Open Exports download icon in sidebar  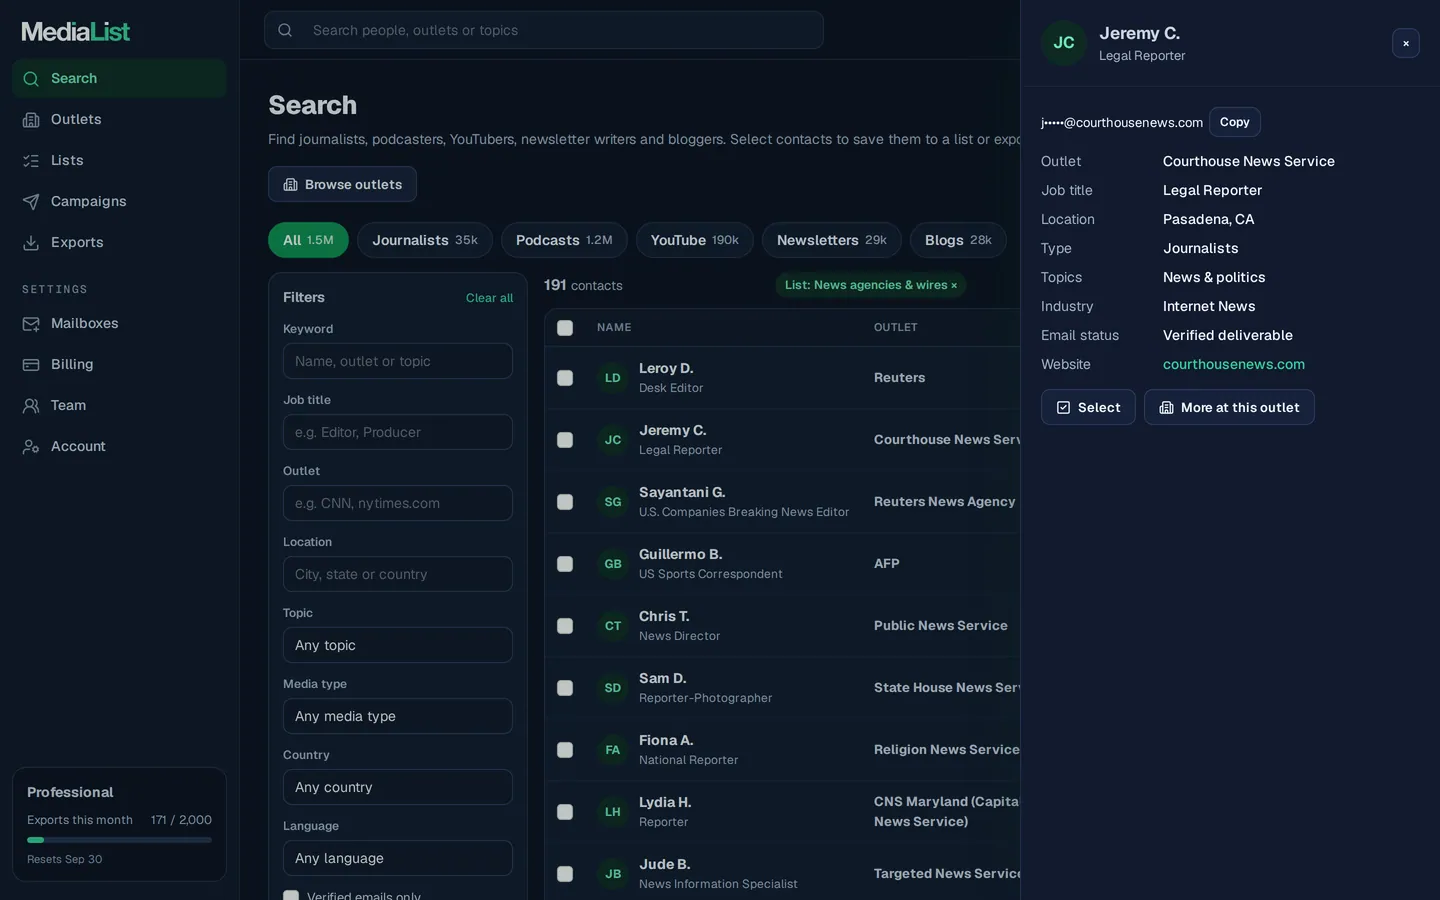coord(31,243)
